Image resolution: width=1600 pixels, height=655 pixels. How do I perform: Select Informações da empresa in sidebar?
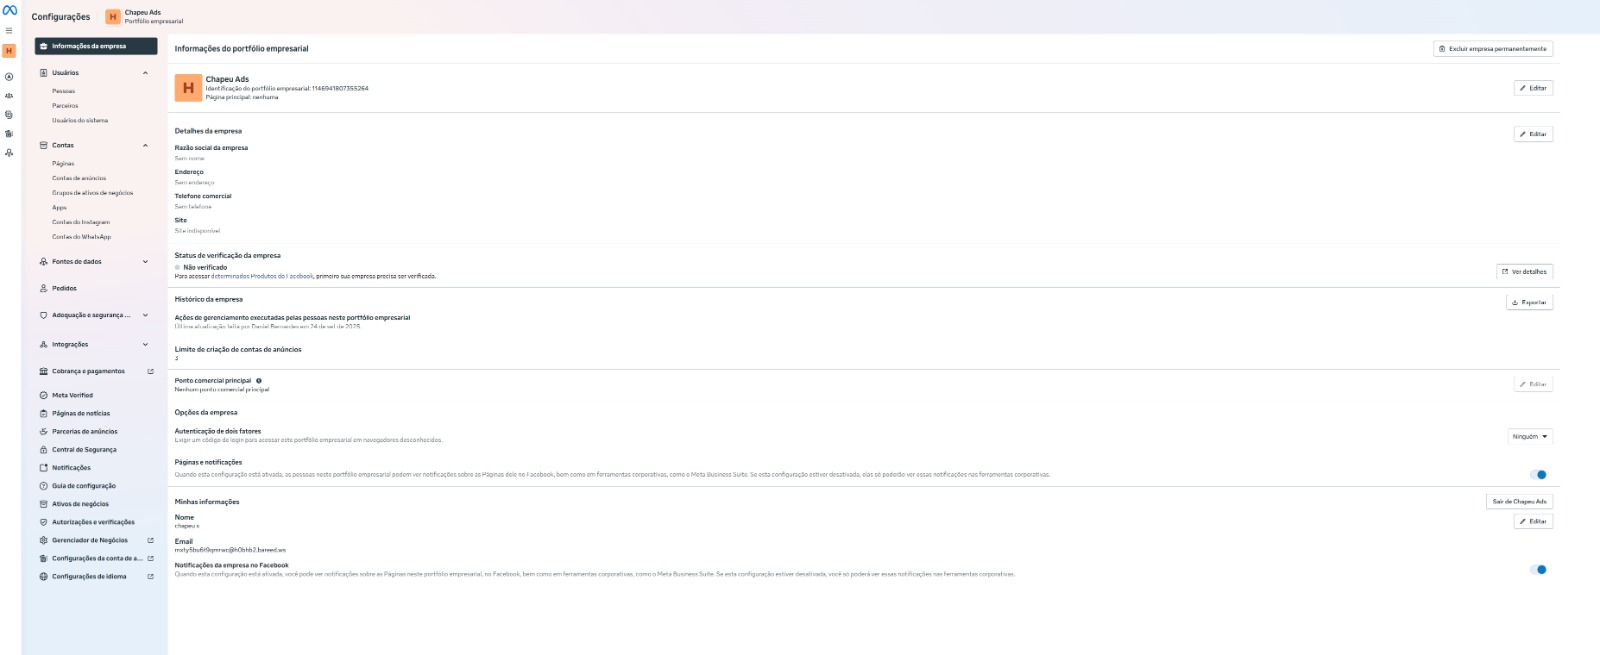pyautogui.click(x=96, y=46)
